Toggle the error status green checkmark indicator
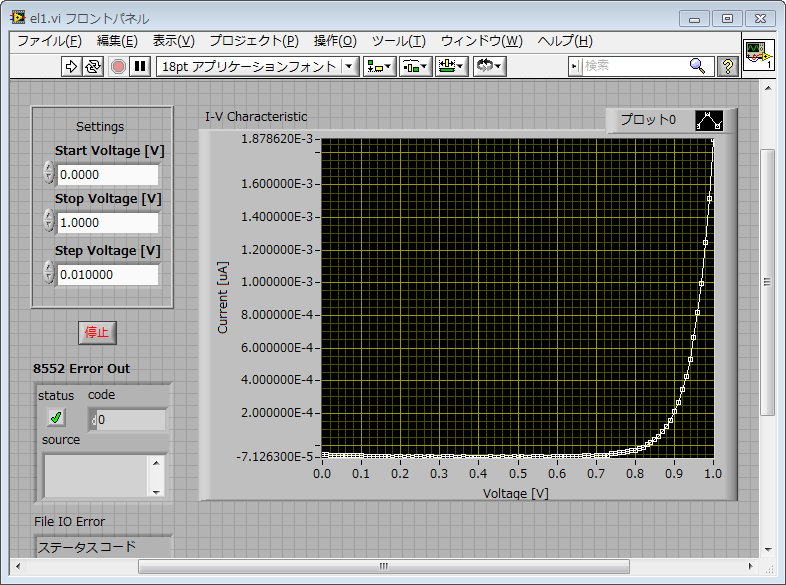 [x=56, y=417]
